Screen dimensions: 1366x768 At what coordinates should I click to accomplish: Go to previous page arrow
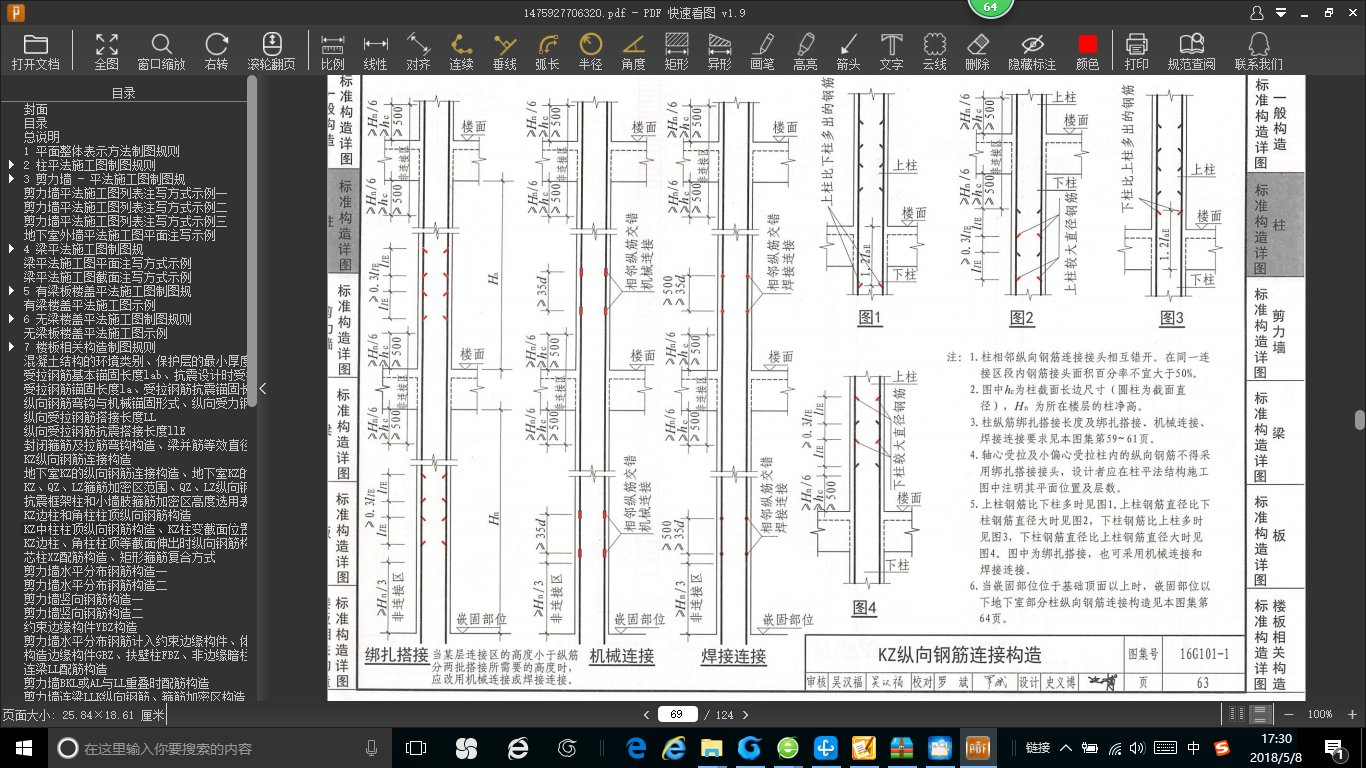click(x=647, y=715)
